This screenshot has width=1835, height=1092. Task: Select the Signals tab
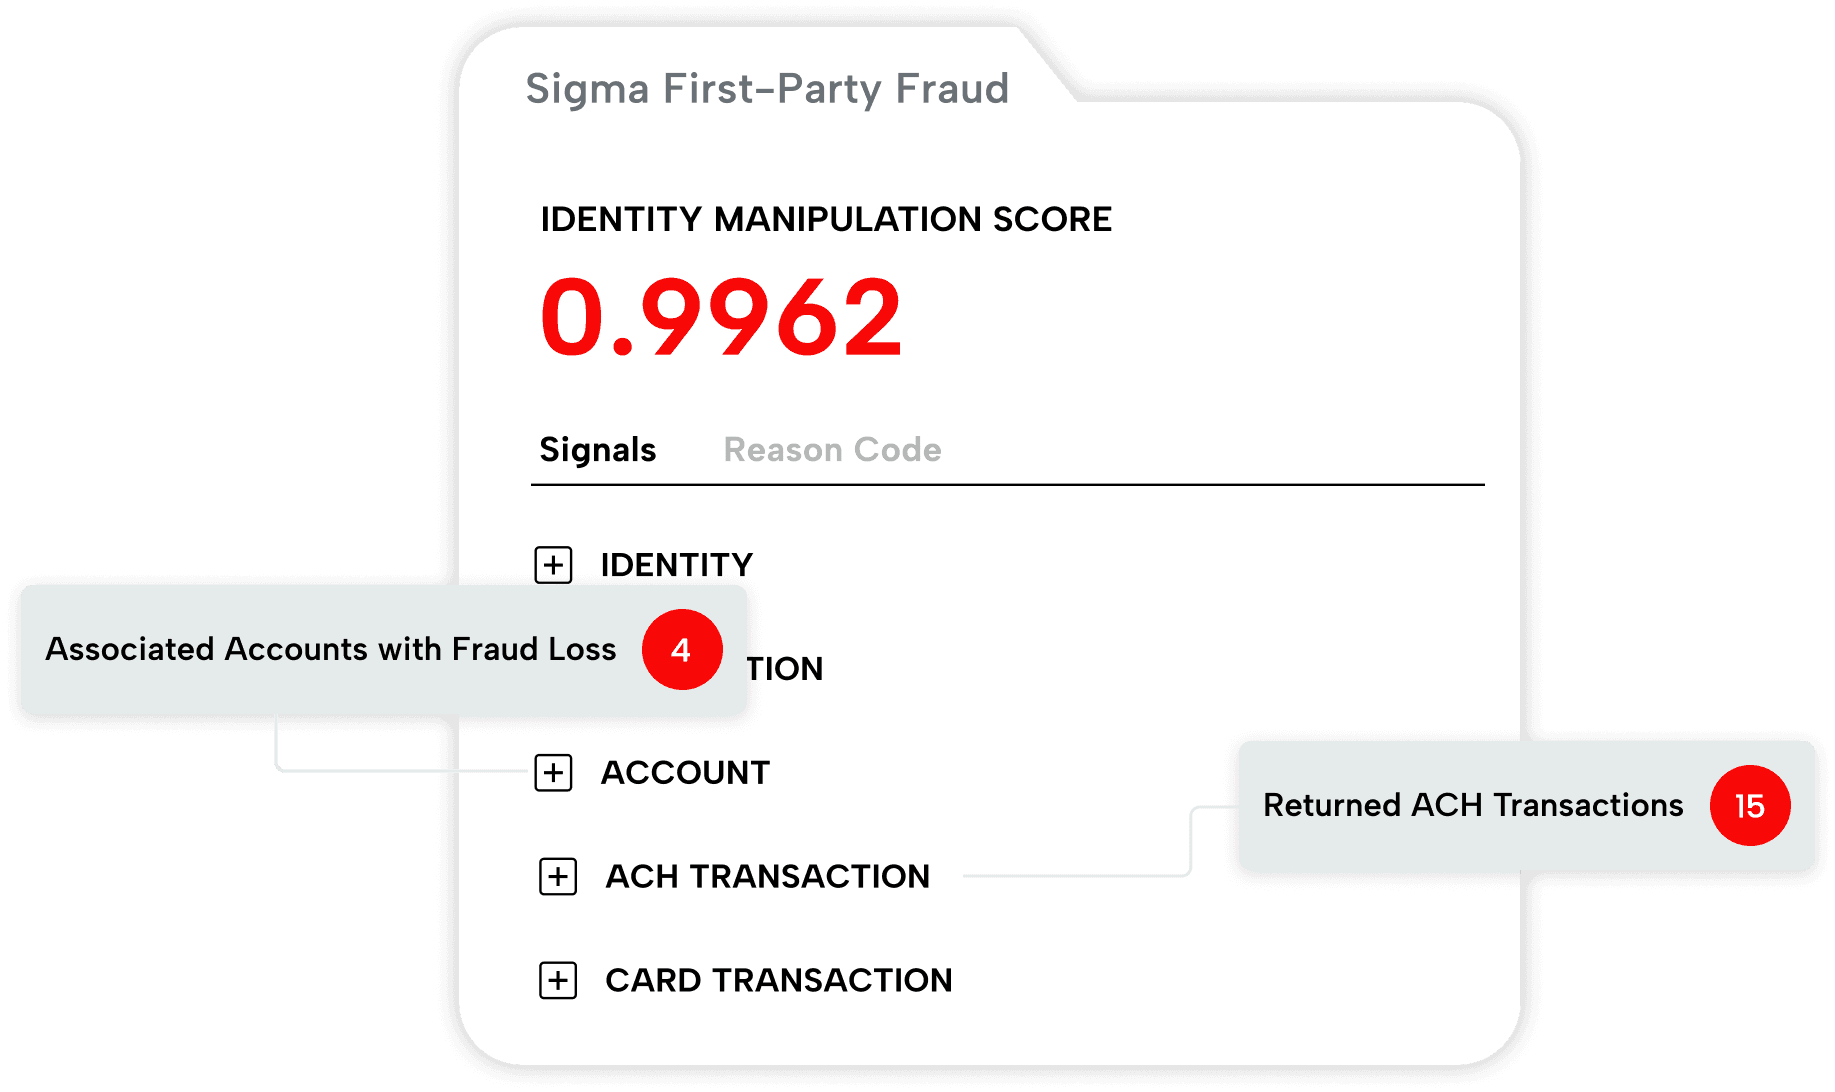tap(597, 449)
